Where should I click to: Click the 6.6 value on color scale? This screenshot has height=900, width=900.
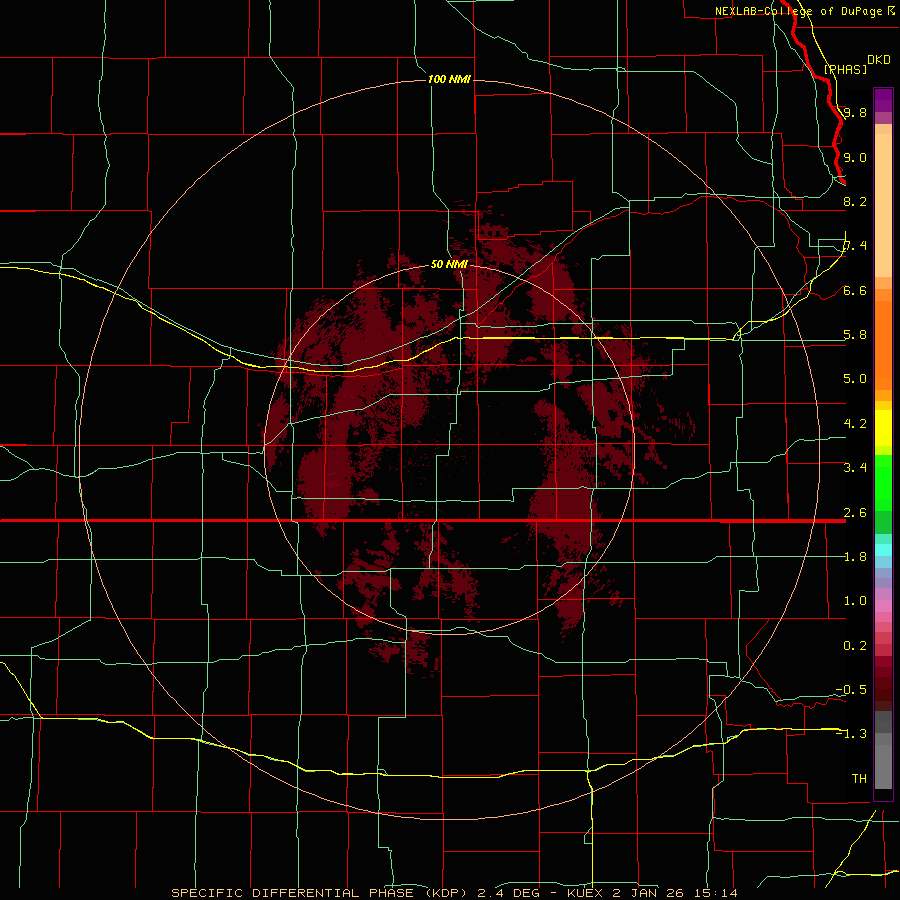(x=855, y=290)
